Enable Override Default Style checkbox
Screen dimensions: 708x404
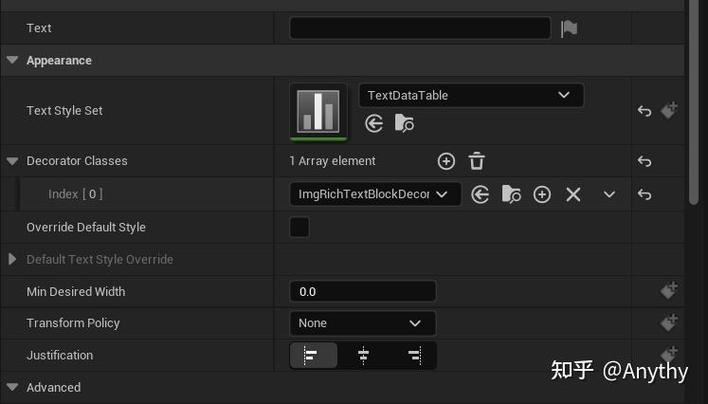300,227
